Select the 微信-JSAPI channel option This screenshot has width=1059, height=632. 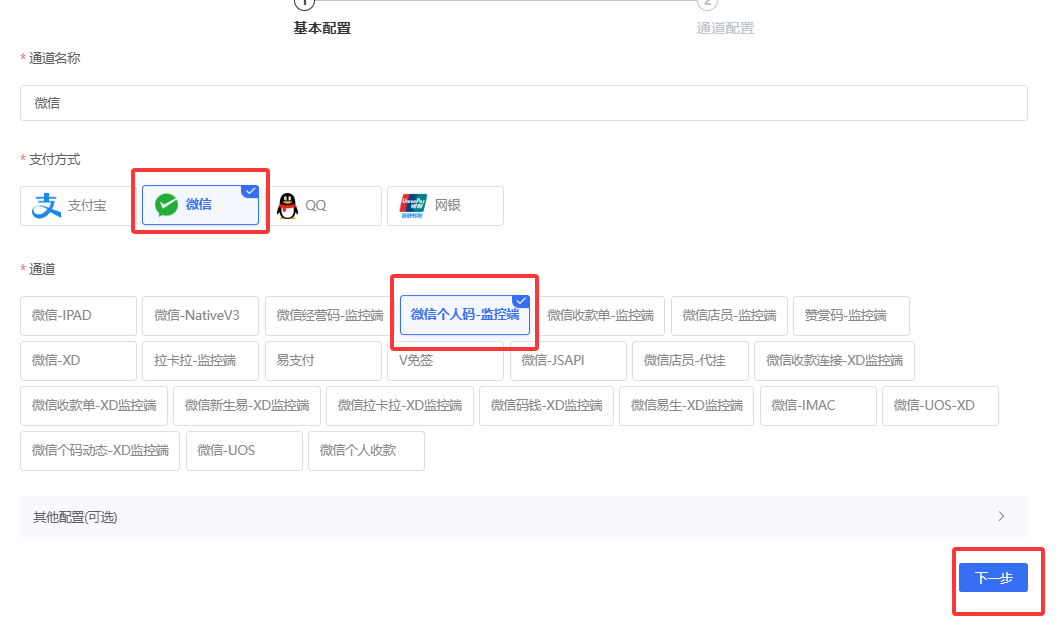click(x=568, y=360)
